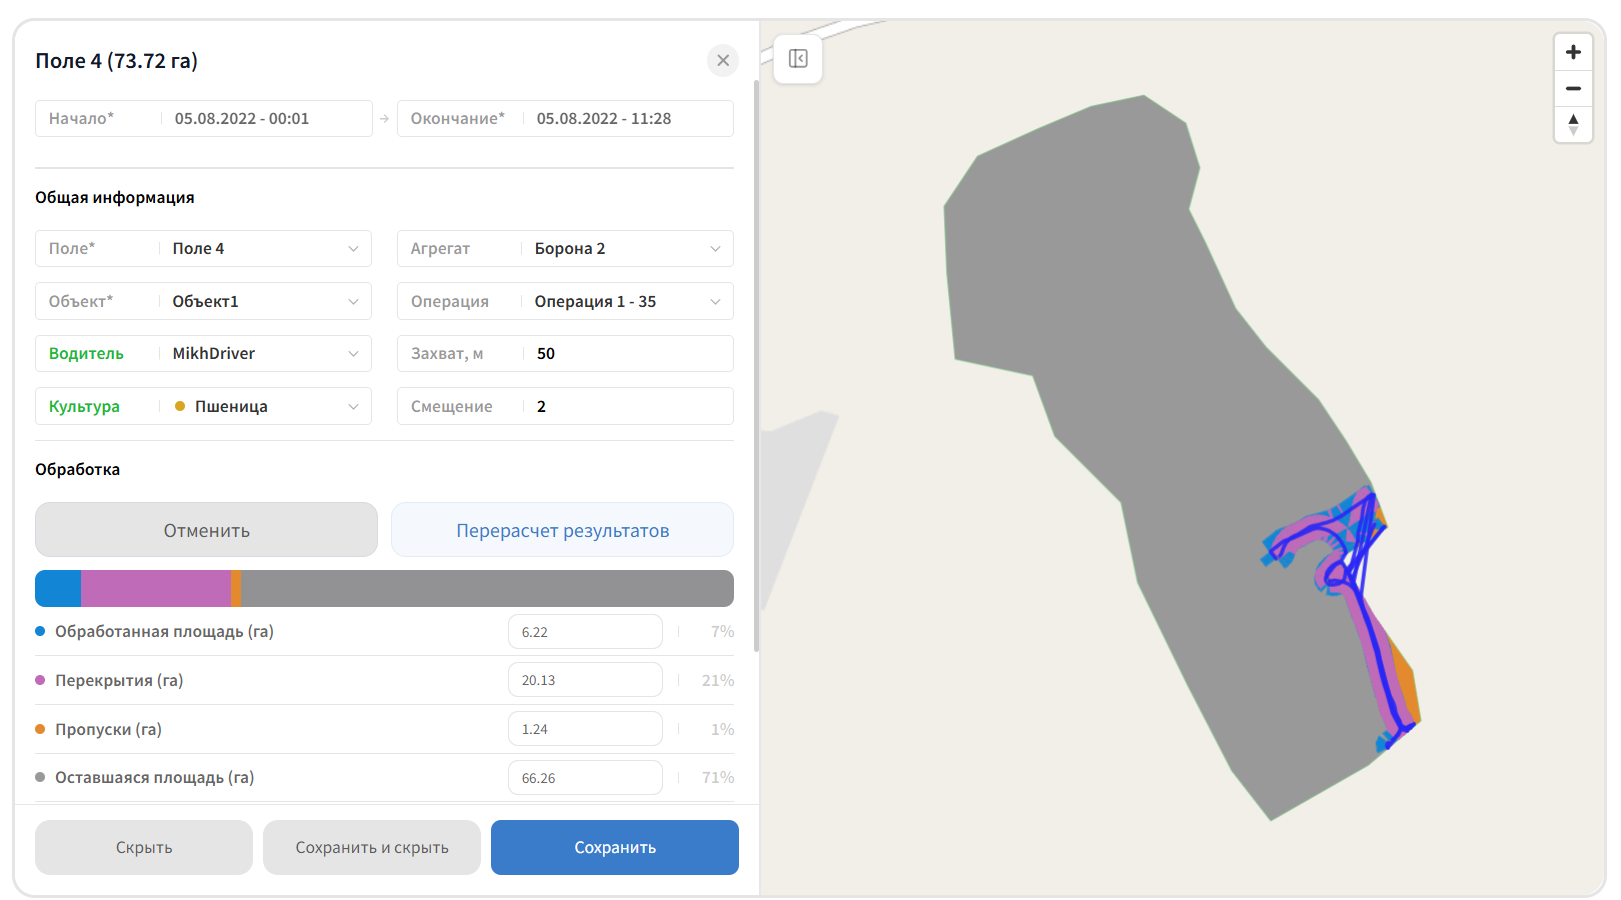
Task: Open the Агрегат dropdown showing Борона 2
Action: (x=565, y=248)
